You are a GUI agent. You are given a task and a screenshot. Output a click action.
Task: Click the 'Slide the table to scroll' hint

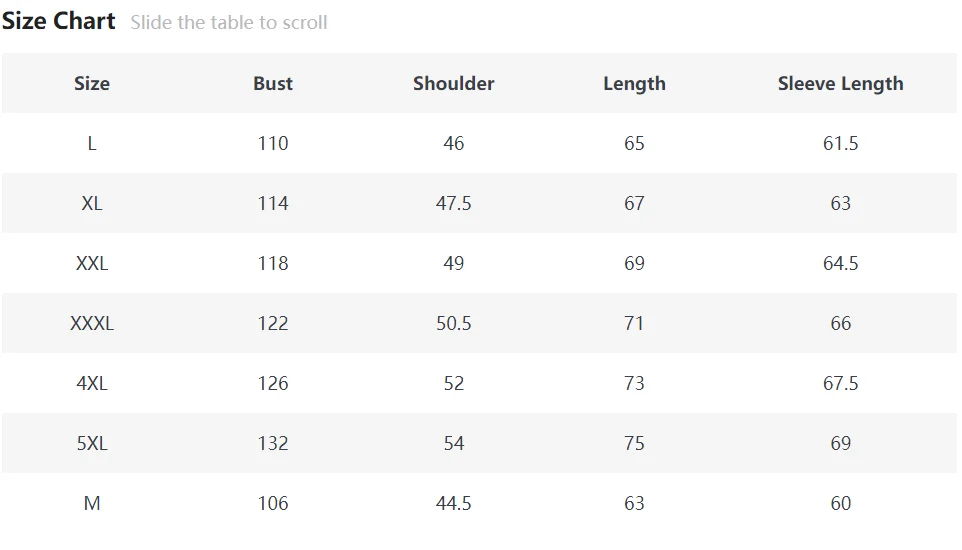(x=229, y=22)
